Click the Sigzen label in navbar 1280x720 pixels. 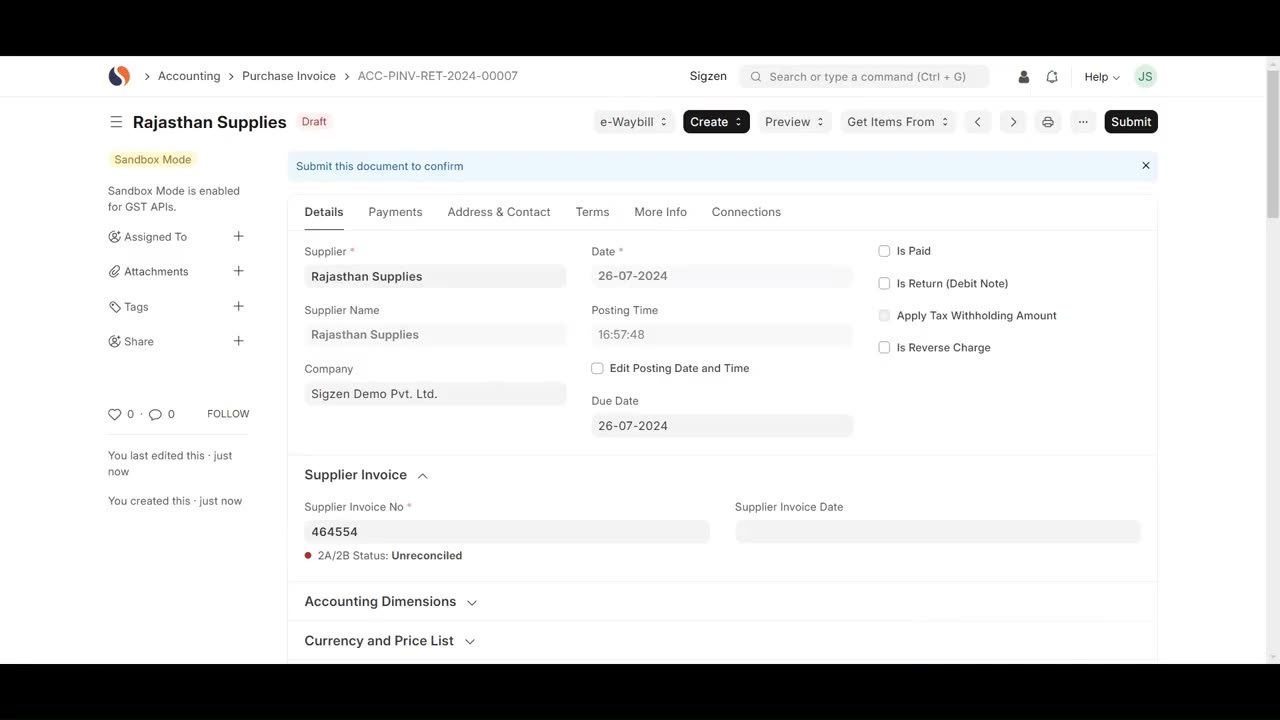pos(708,77)
